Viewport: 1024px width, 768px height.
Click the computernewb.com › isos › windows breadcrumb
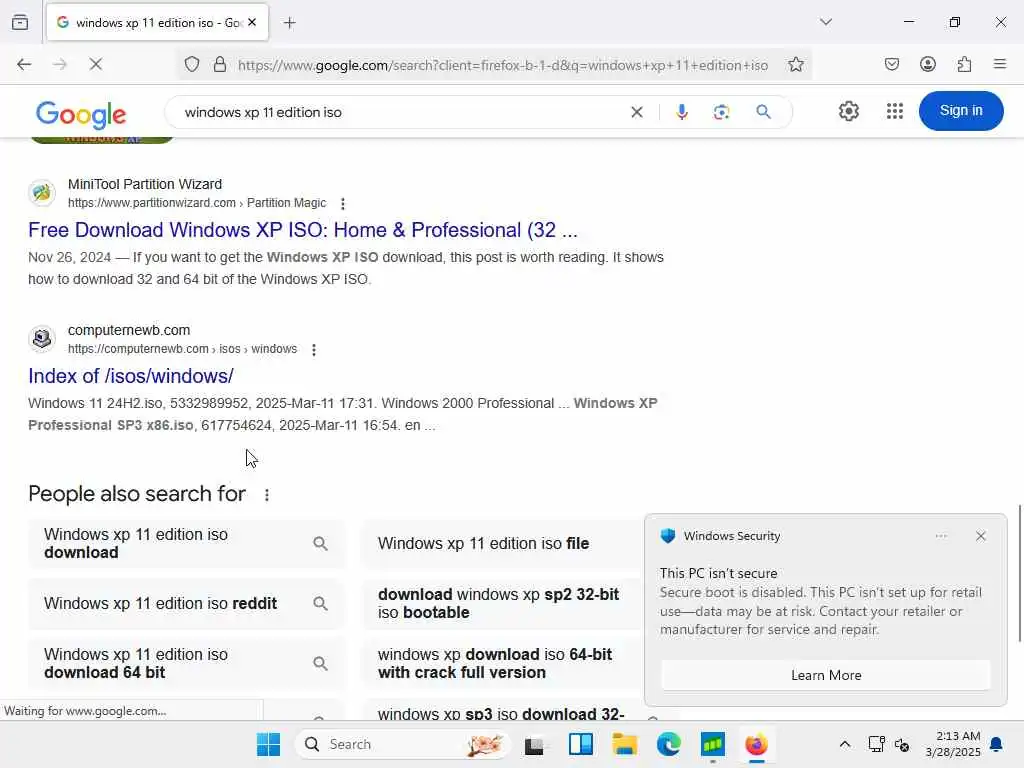[182, 349]
